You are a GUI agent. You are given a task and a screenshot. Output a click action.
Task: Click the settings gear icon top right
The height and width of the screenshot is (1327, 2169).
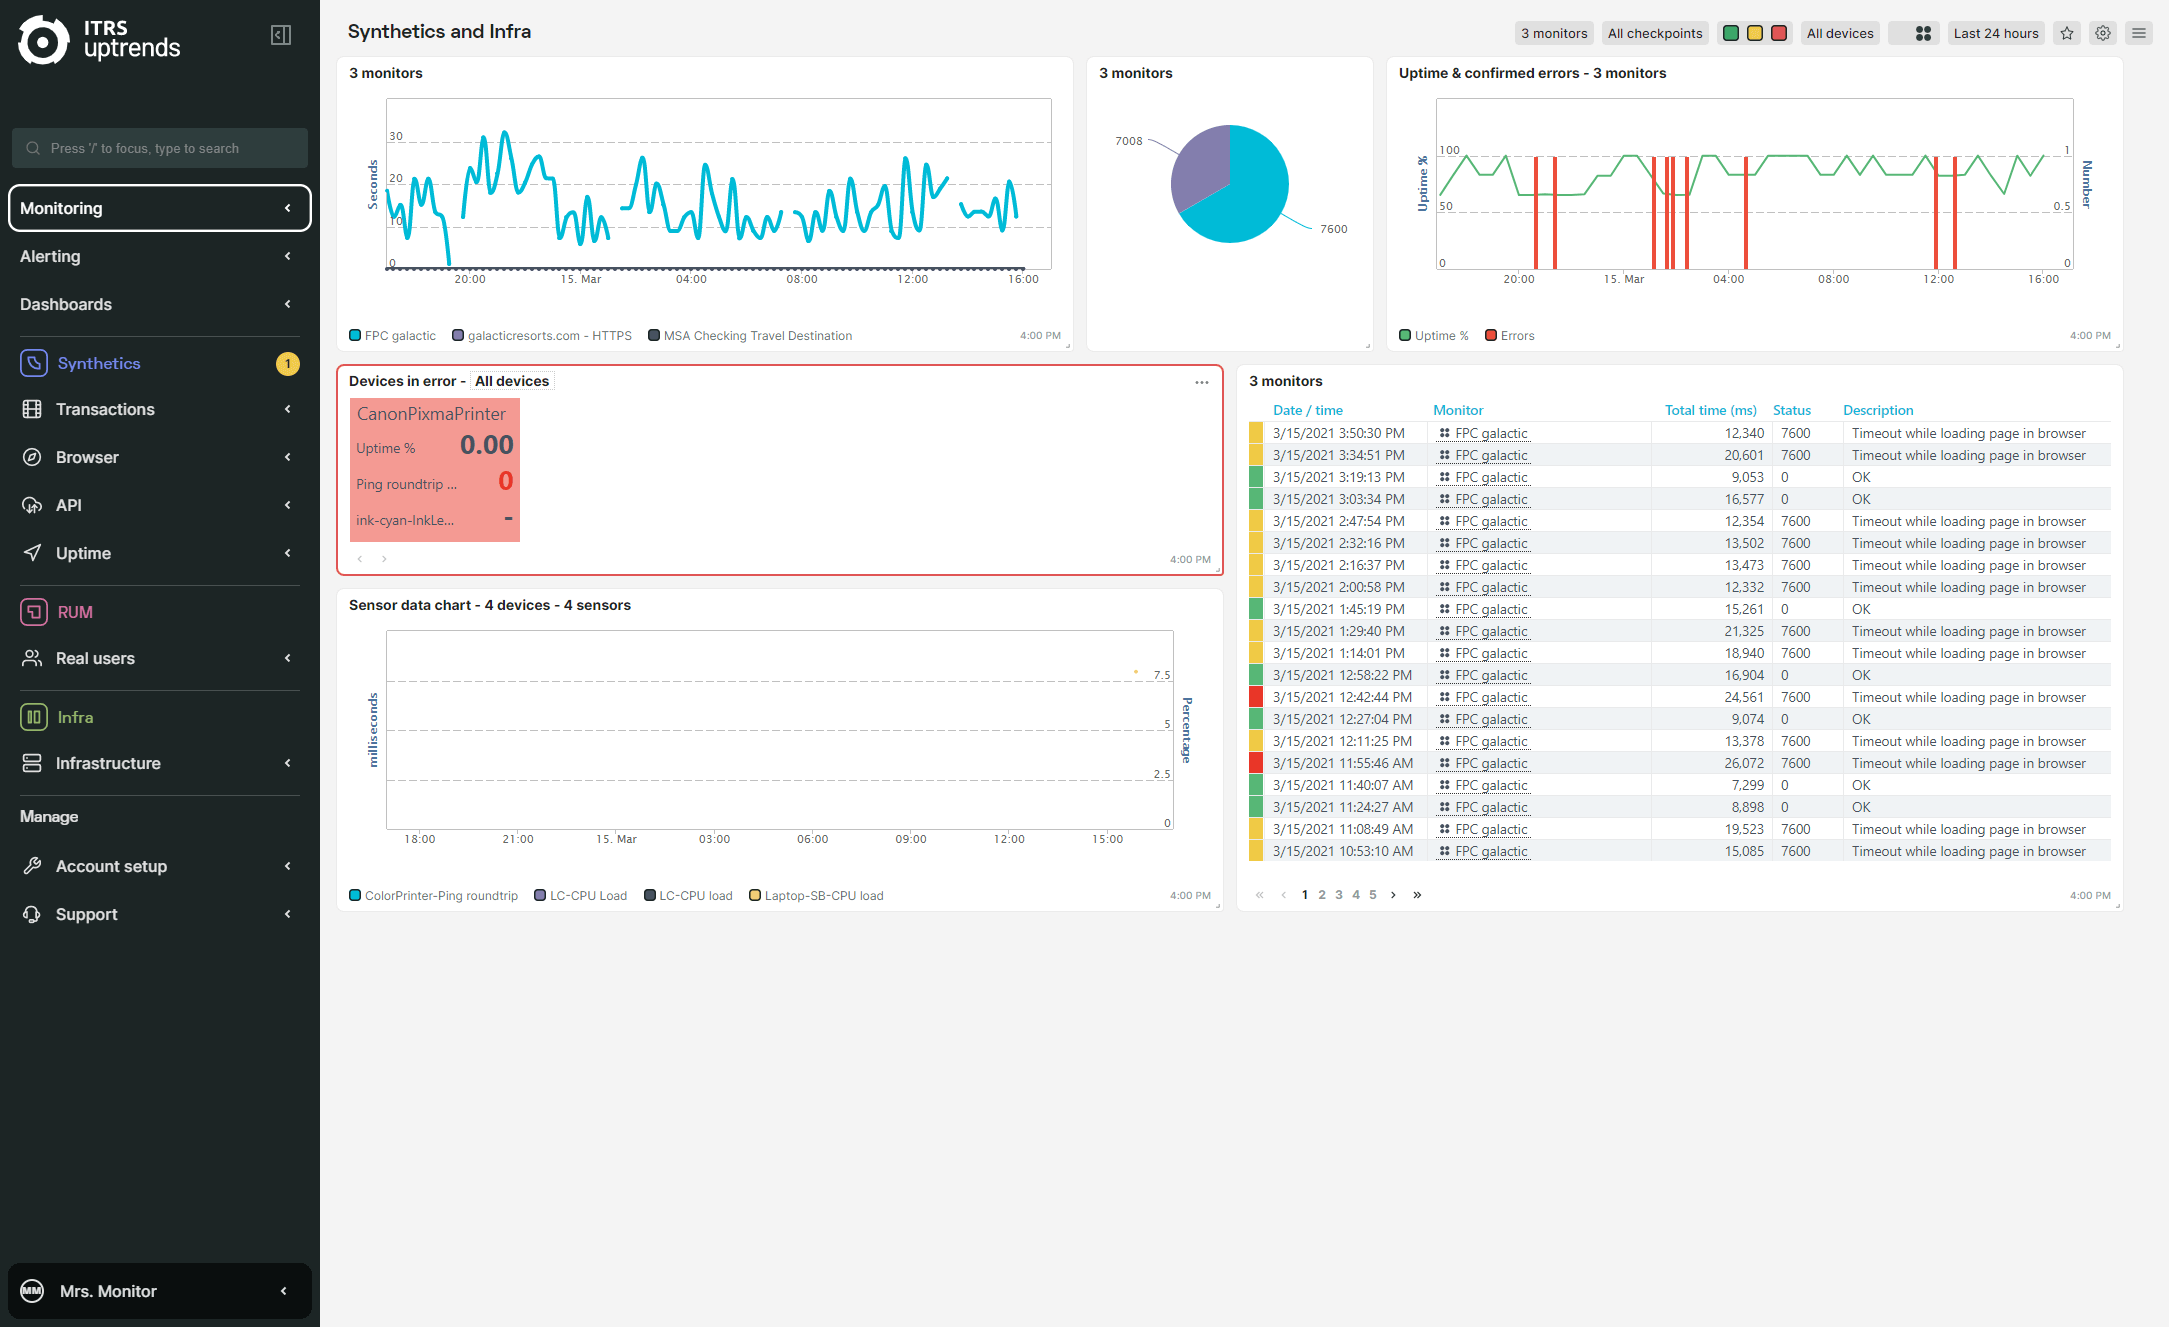(x=2102, y=33)
